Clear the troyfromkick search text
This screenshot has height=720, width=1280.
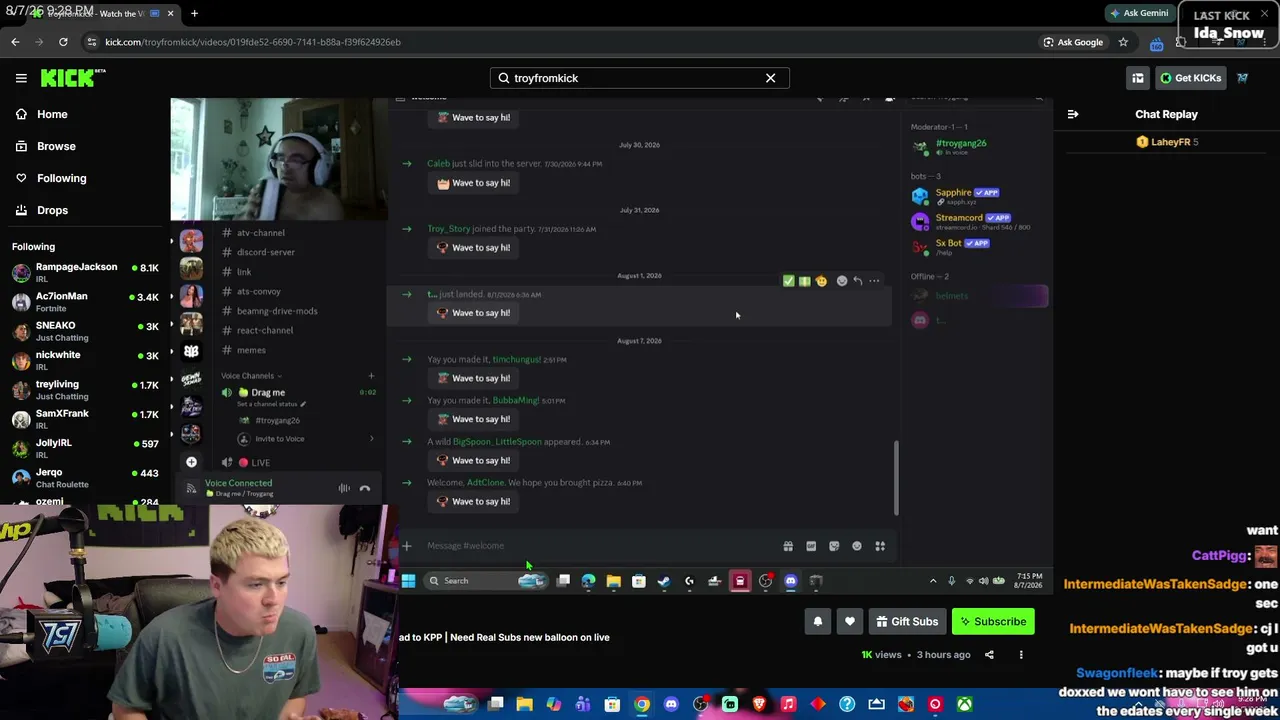(x=770, y=78)
